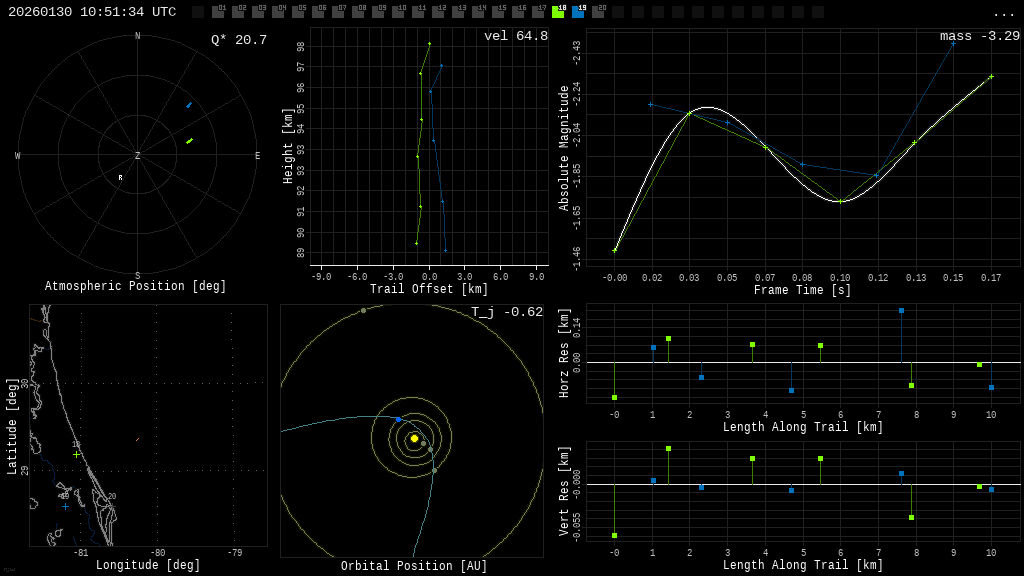Click station 01 box in the top strip
The image size is (1024, 576).
[218, 12]
